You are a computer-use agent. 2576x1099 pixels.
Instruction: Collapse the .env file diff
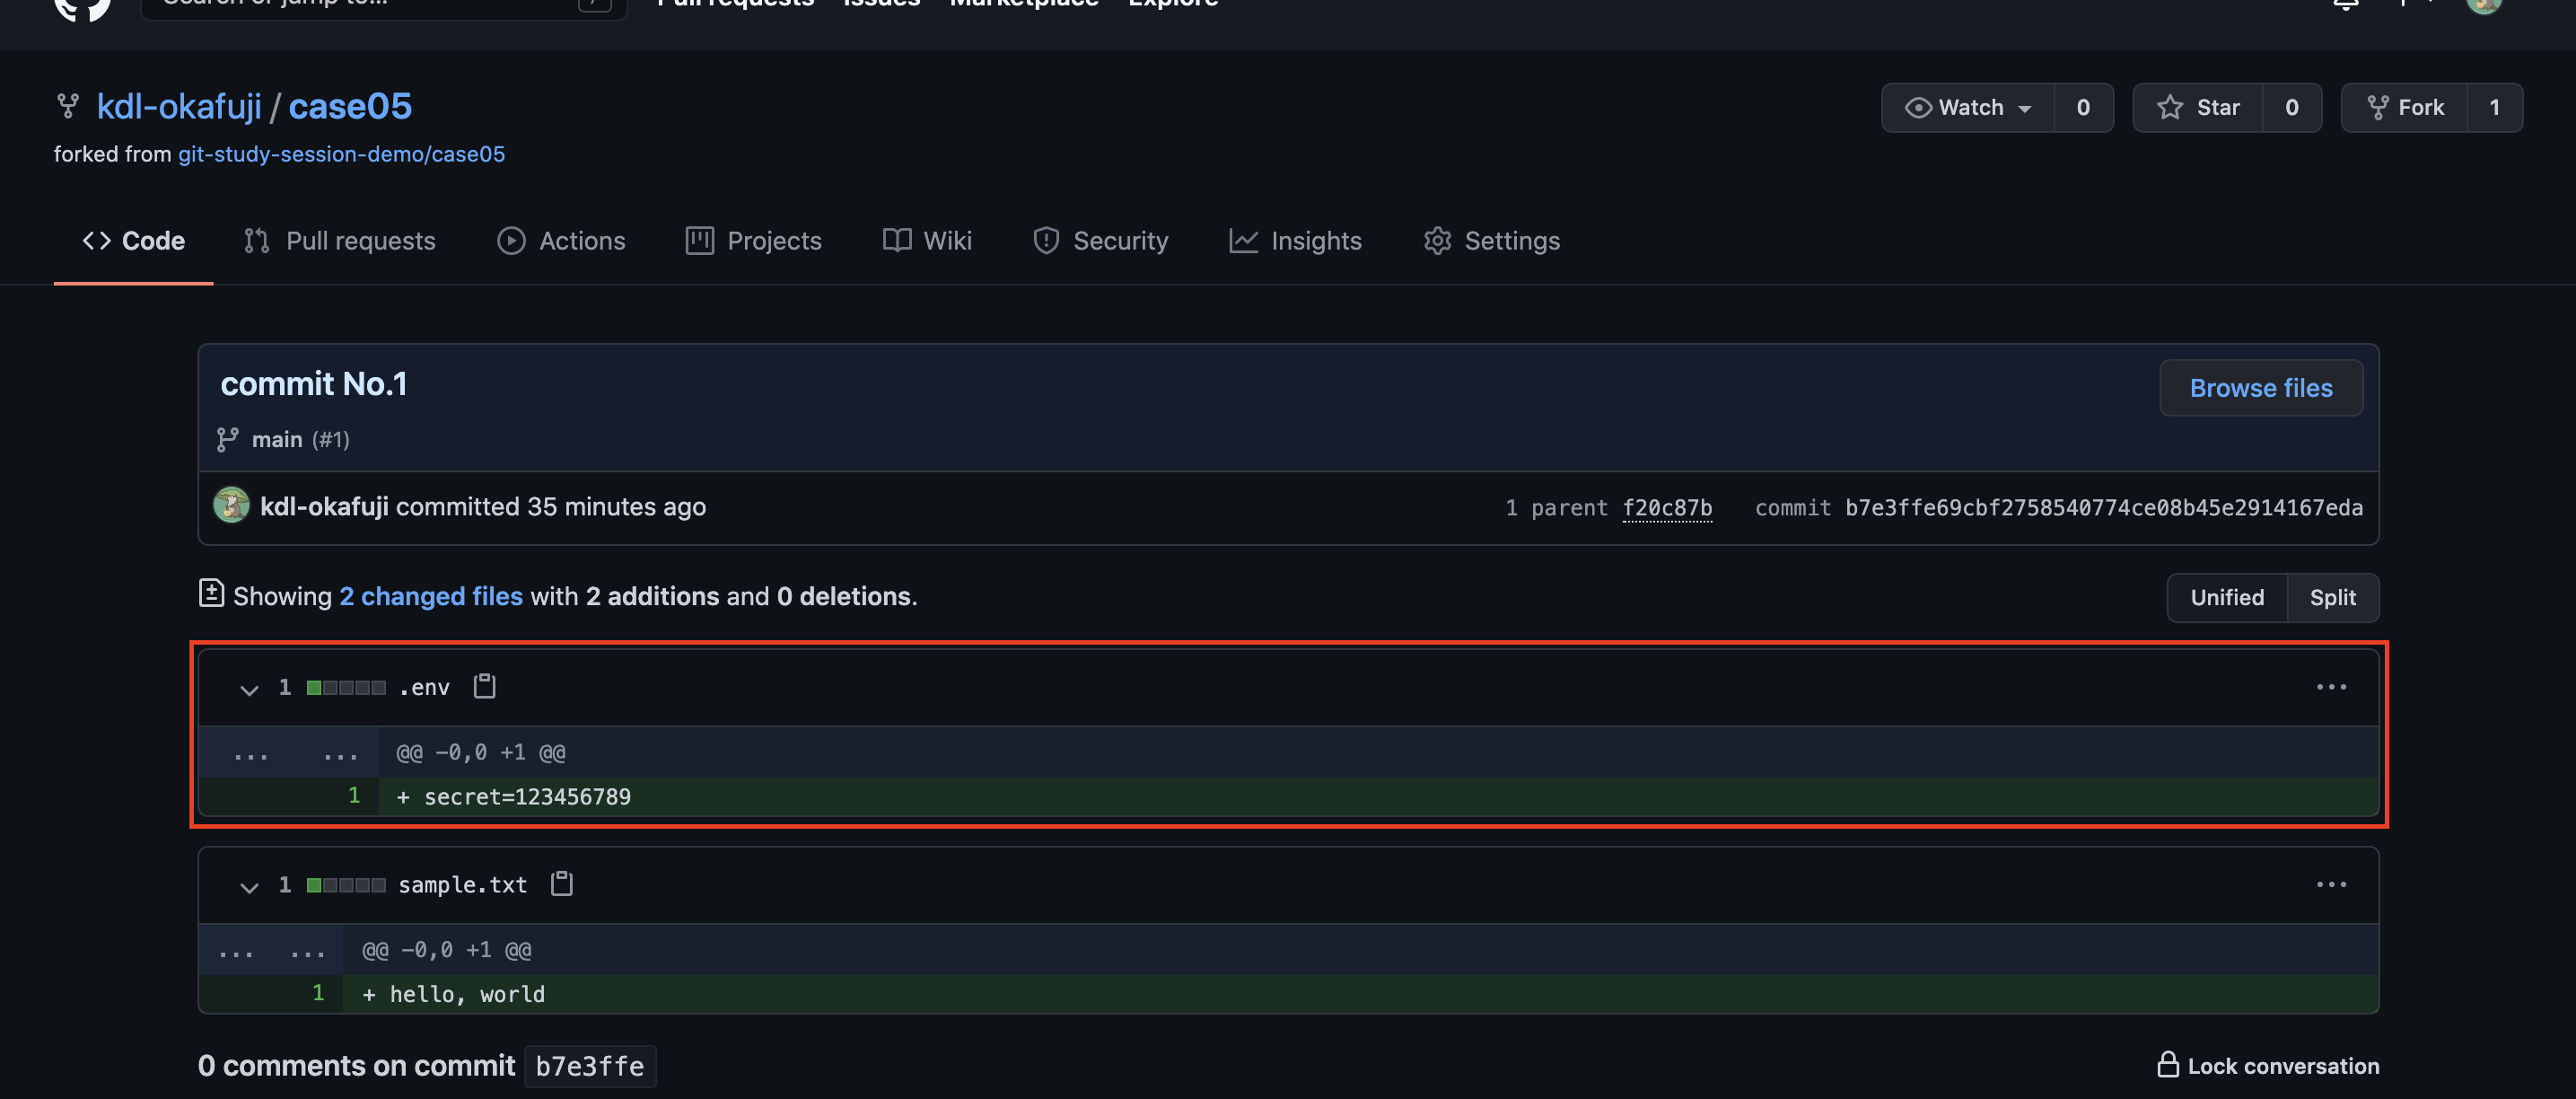point(249,690)
